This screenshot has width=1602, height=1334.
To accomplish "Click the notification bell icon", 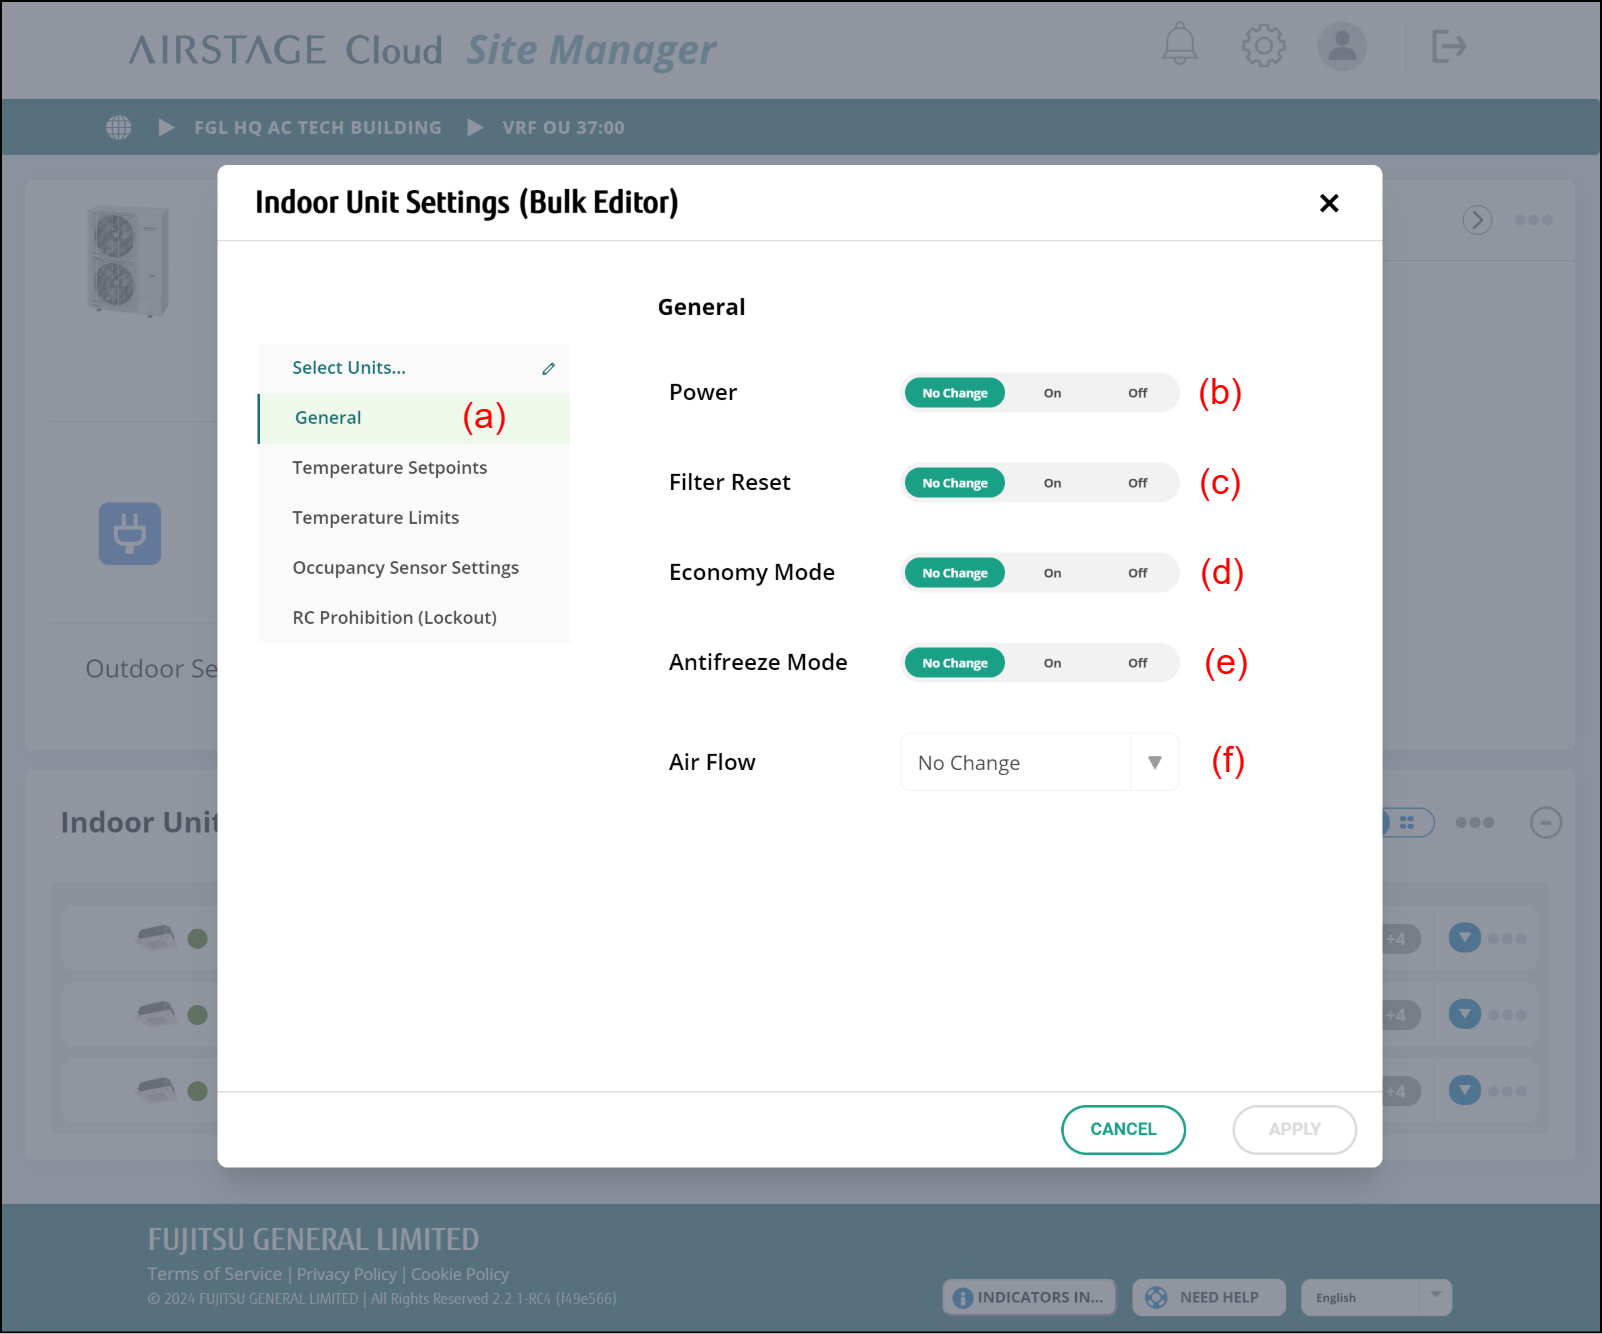I will [1179, 45].
